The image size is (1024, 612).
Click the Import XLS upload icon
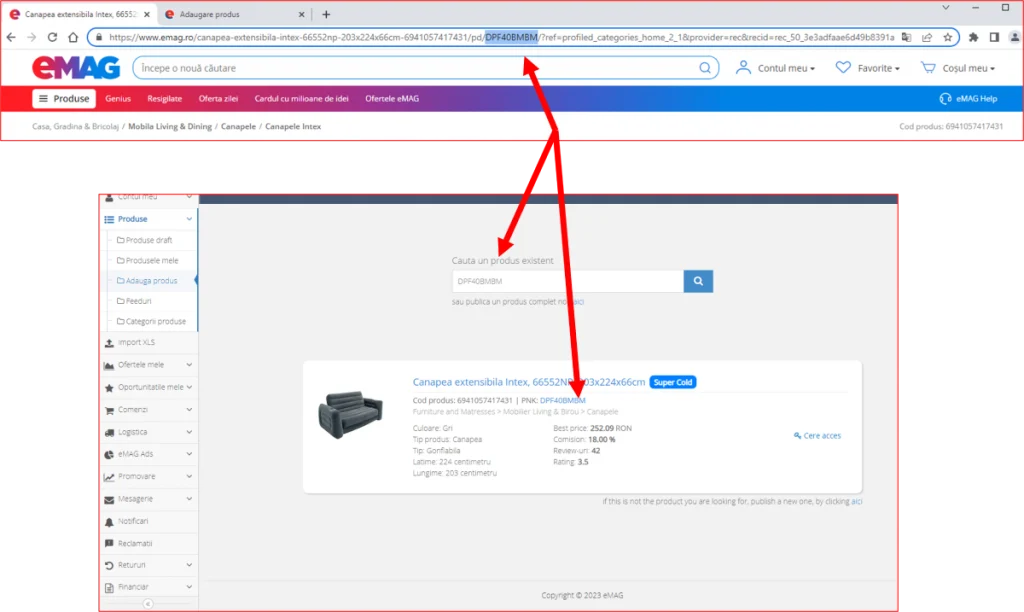tap(110, 343)
